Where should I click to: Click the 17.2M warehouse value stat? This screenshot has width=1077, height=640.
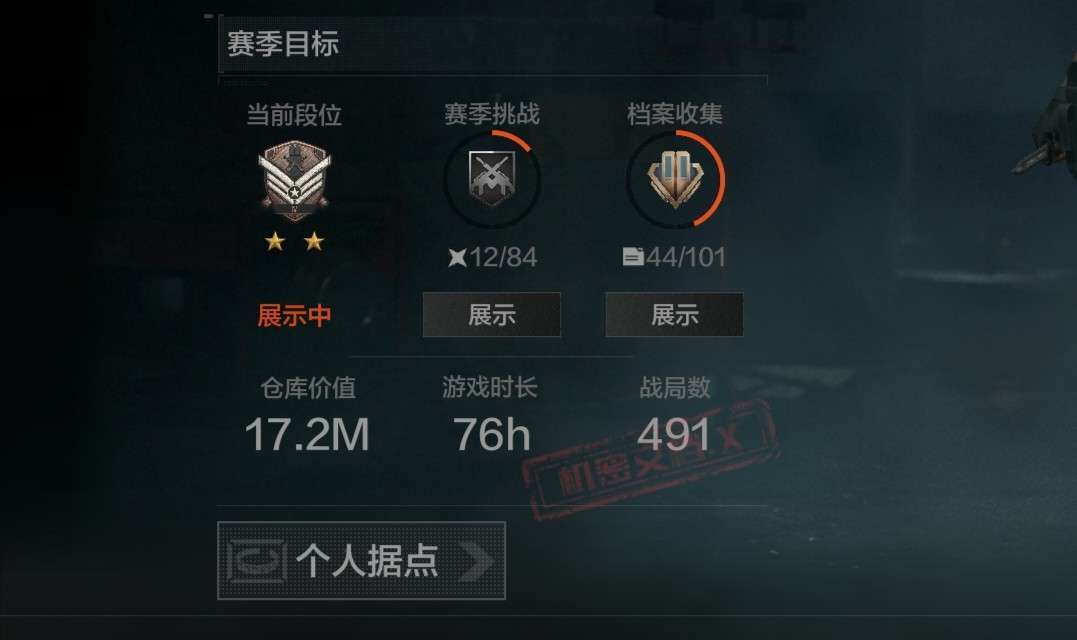(x=307, y=434)
